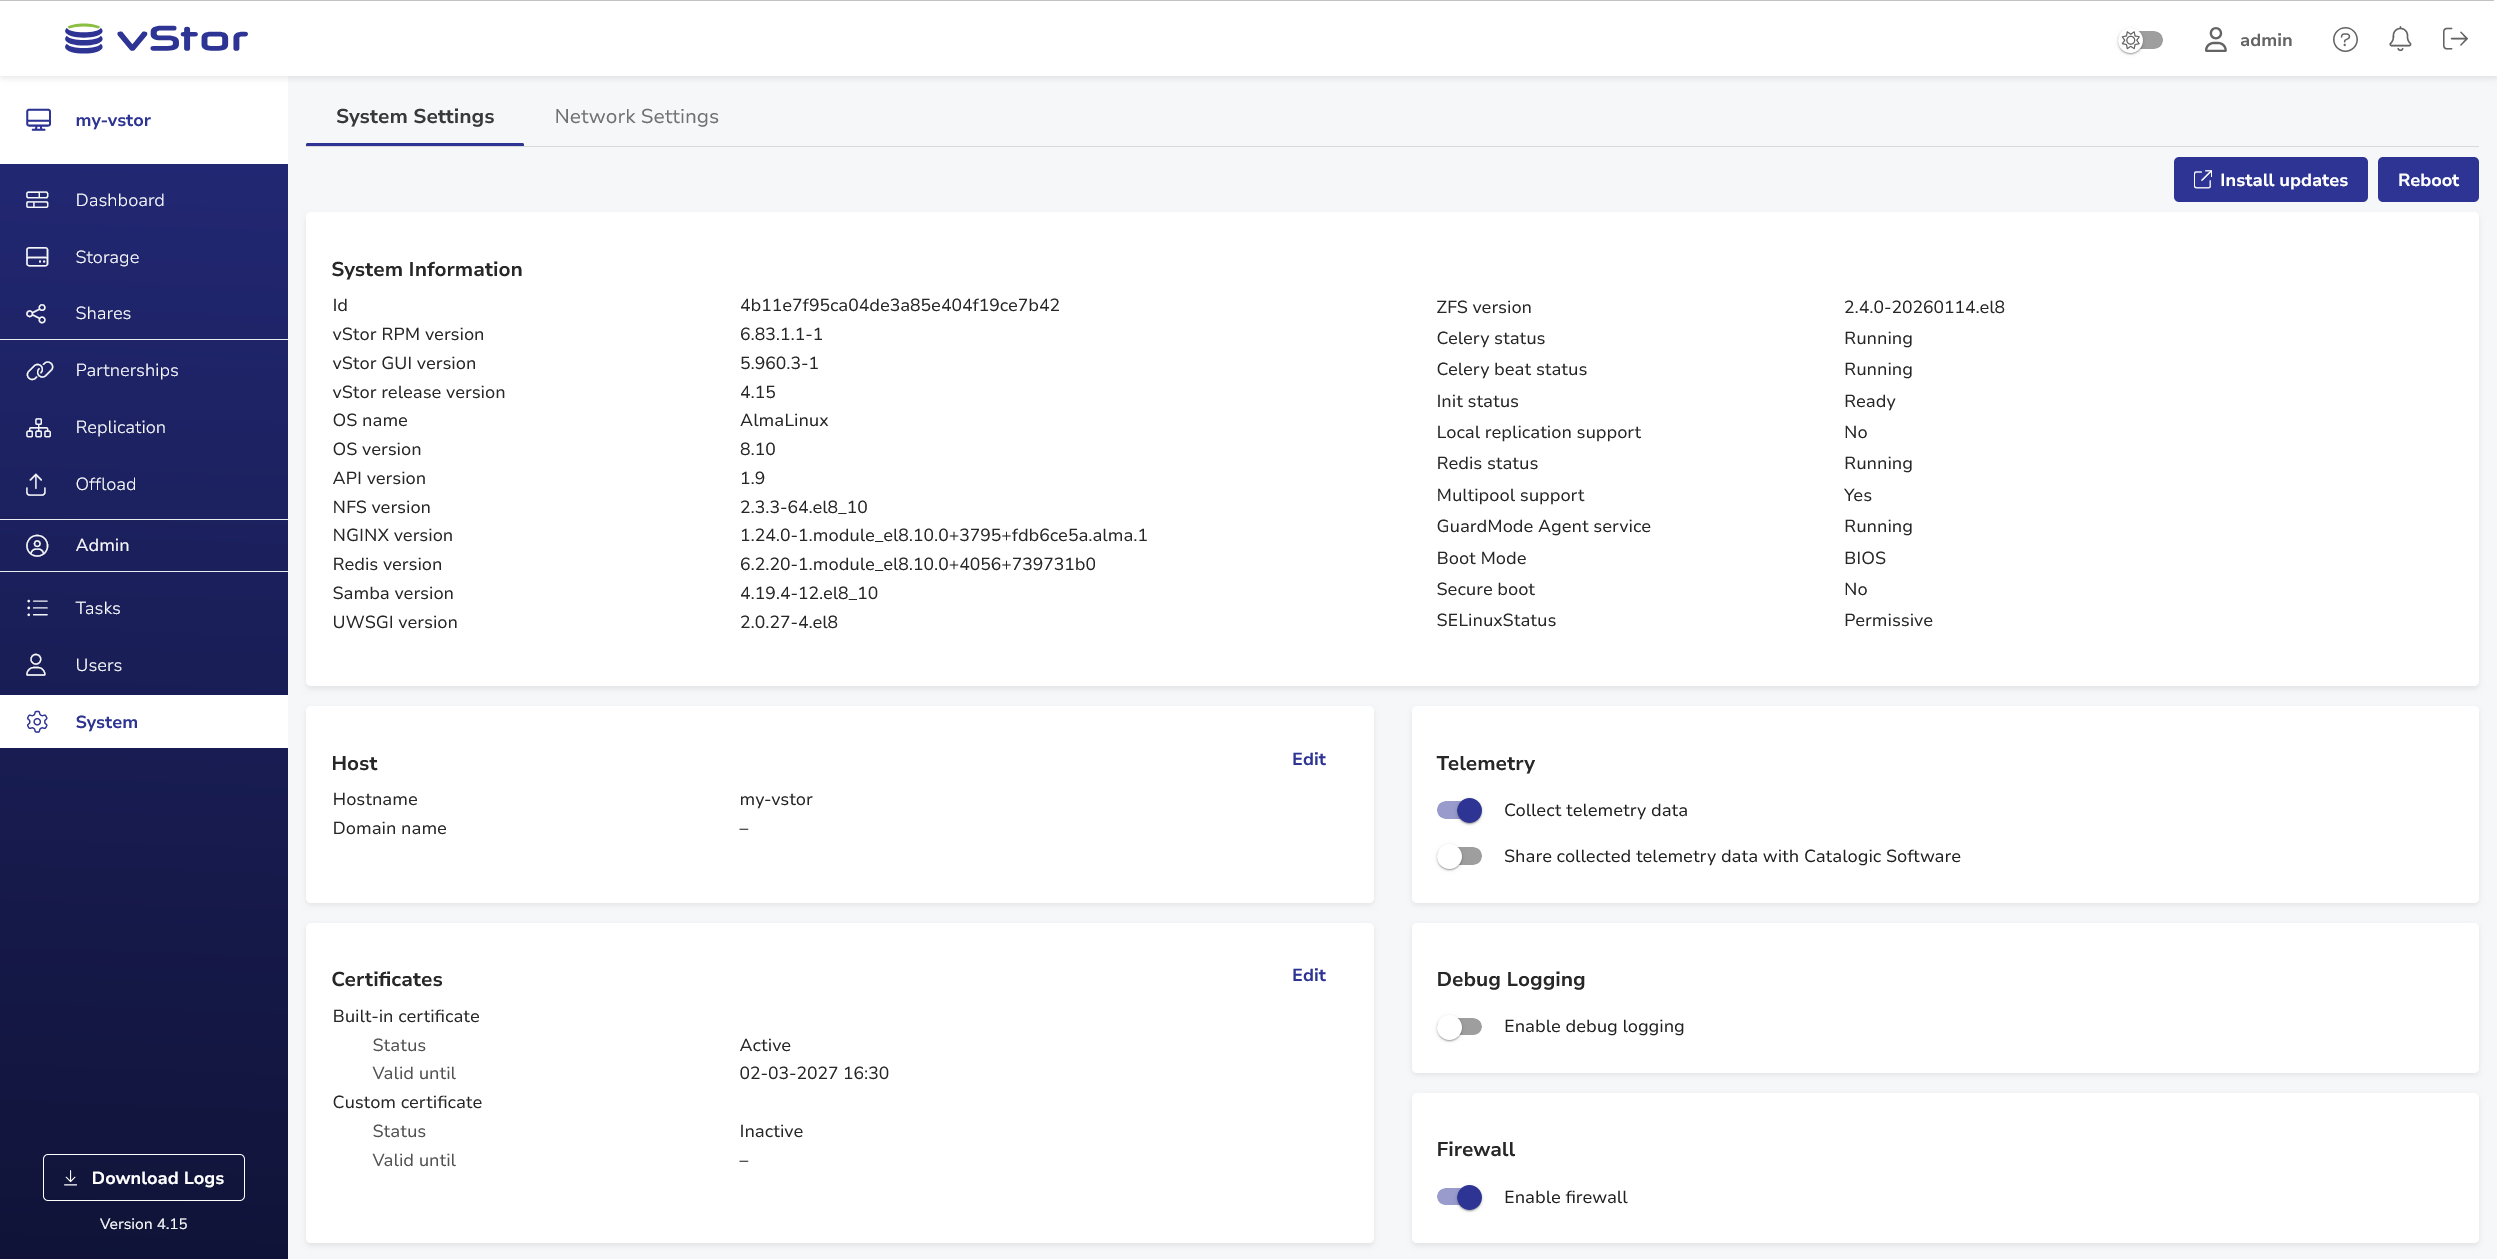Open the Offload section
Image resolution: width=2497 pixels, height=1259 pixels.
(105, 484)
